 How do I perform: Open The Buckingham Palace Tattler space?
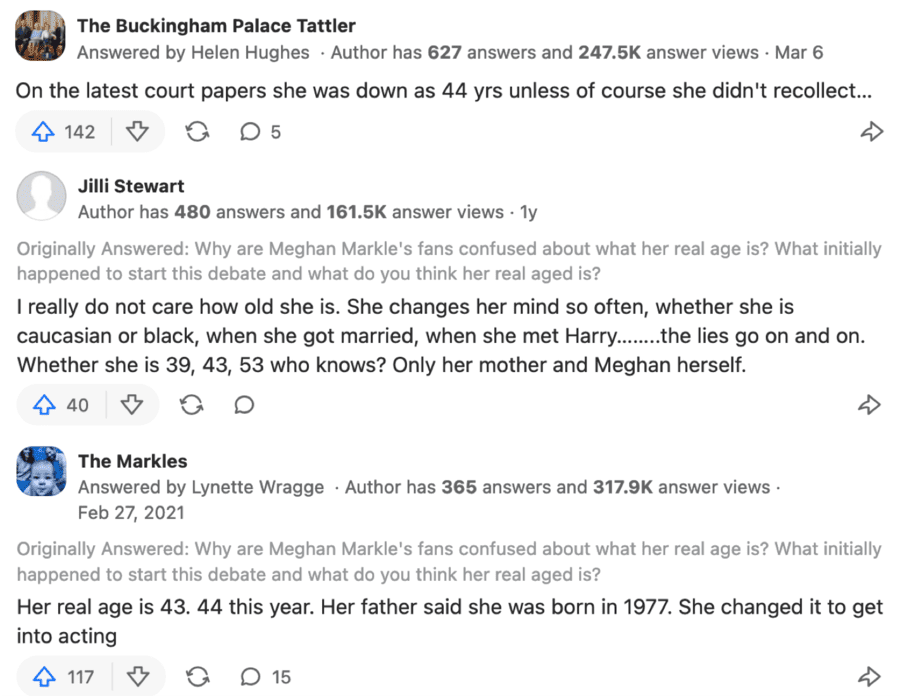click(x=216, y=26)
